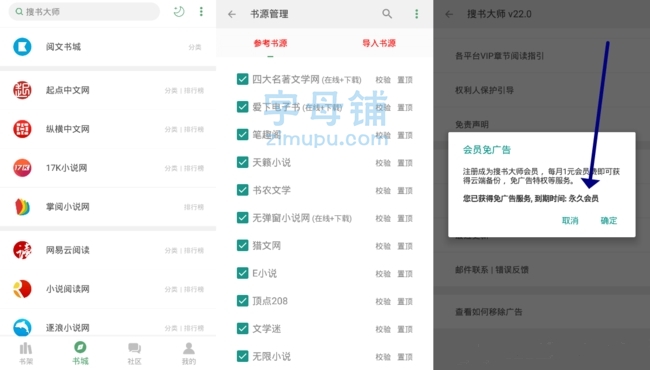The image size is (650, 370).
Task: Open 分类 for 阅文书城
Action: coord(194,47)
